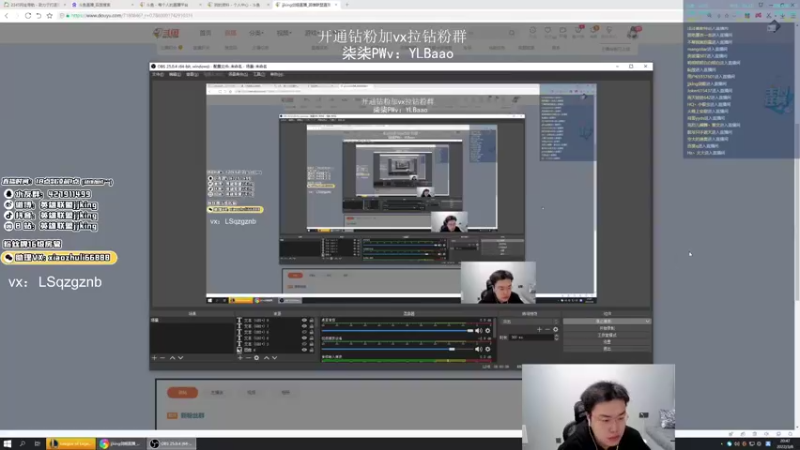800x450 pixels.
Task: Move the scene up in OBS list
Action: [x=172, y=358]
